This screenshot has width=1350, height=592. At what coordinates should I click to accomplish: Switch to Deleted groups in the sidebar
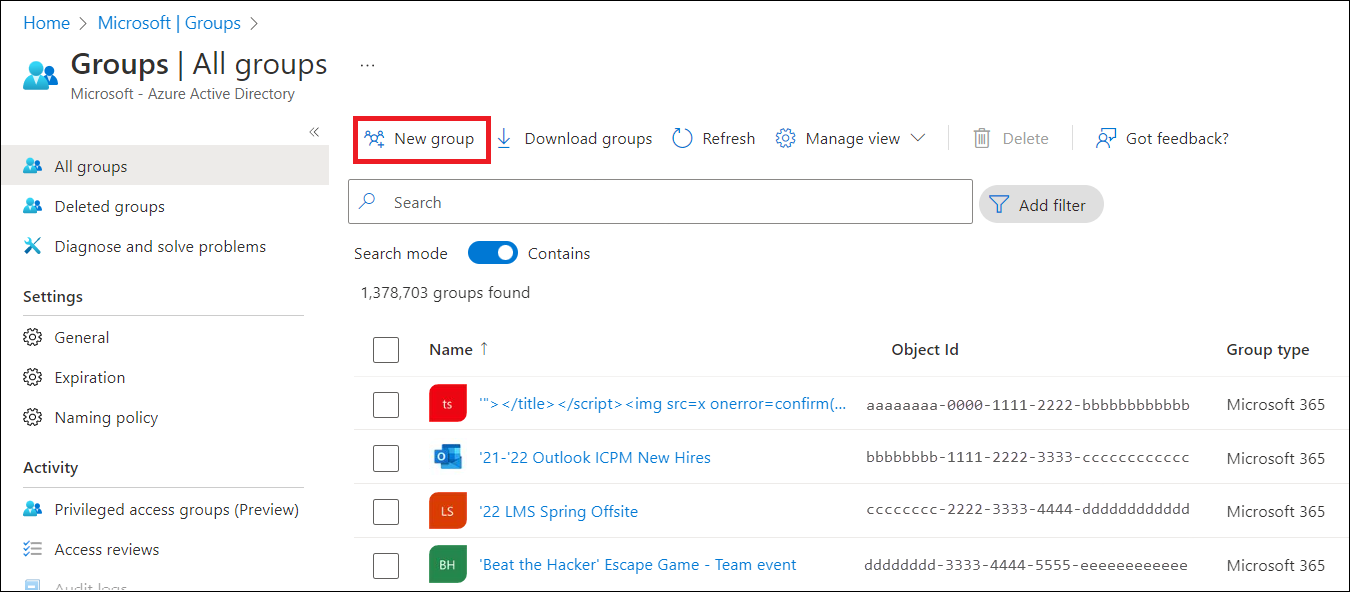[x=108, y=206]
